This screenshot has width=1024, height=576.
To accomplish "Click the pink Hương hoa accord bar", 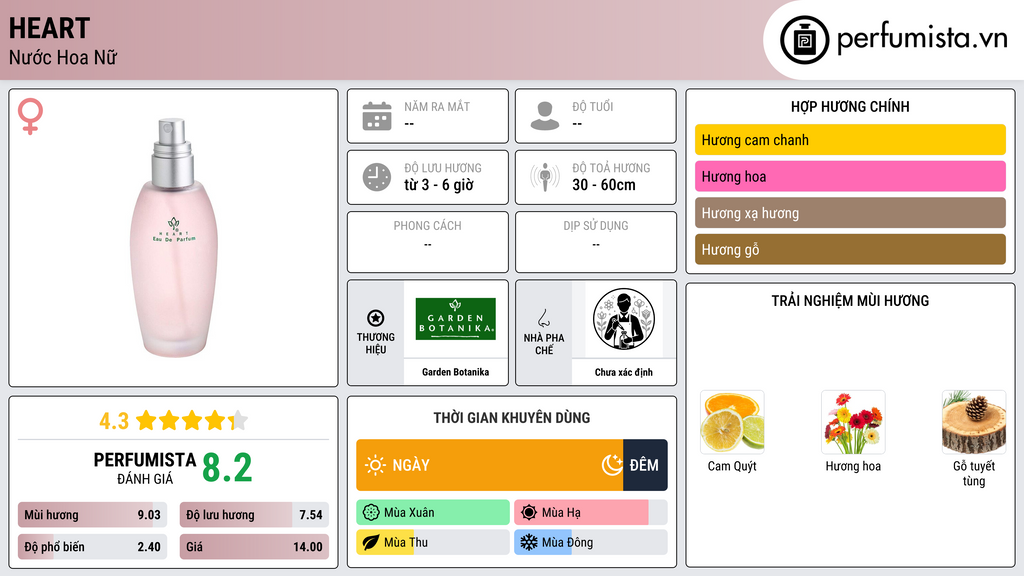I will click(x=850, y=176).
